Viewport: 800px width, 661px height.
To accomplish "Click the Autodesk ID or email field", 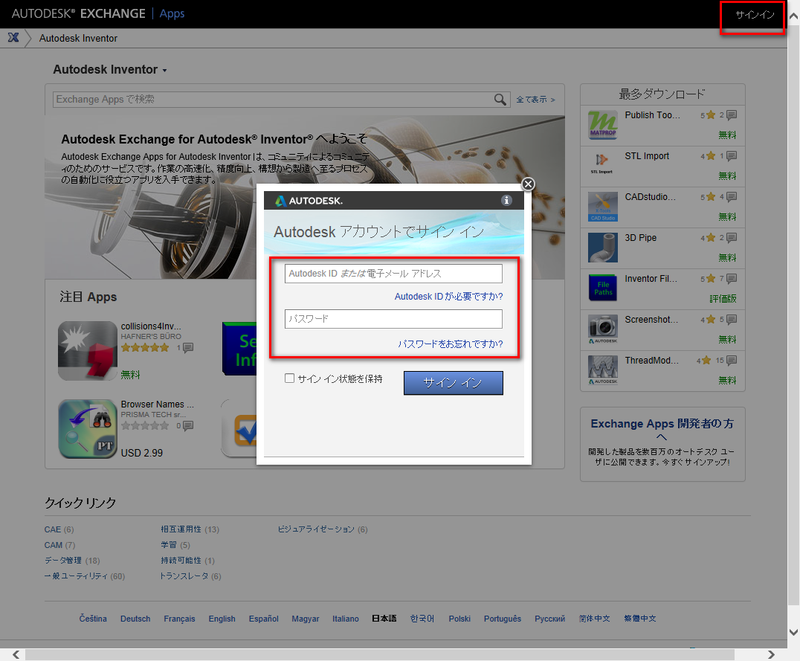I will [393, 273].
